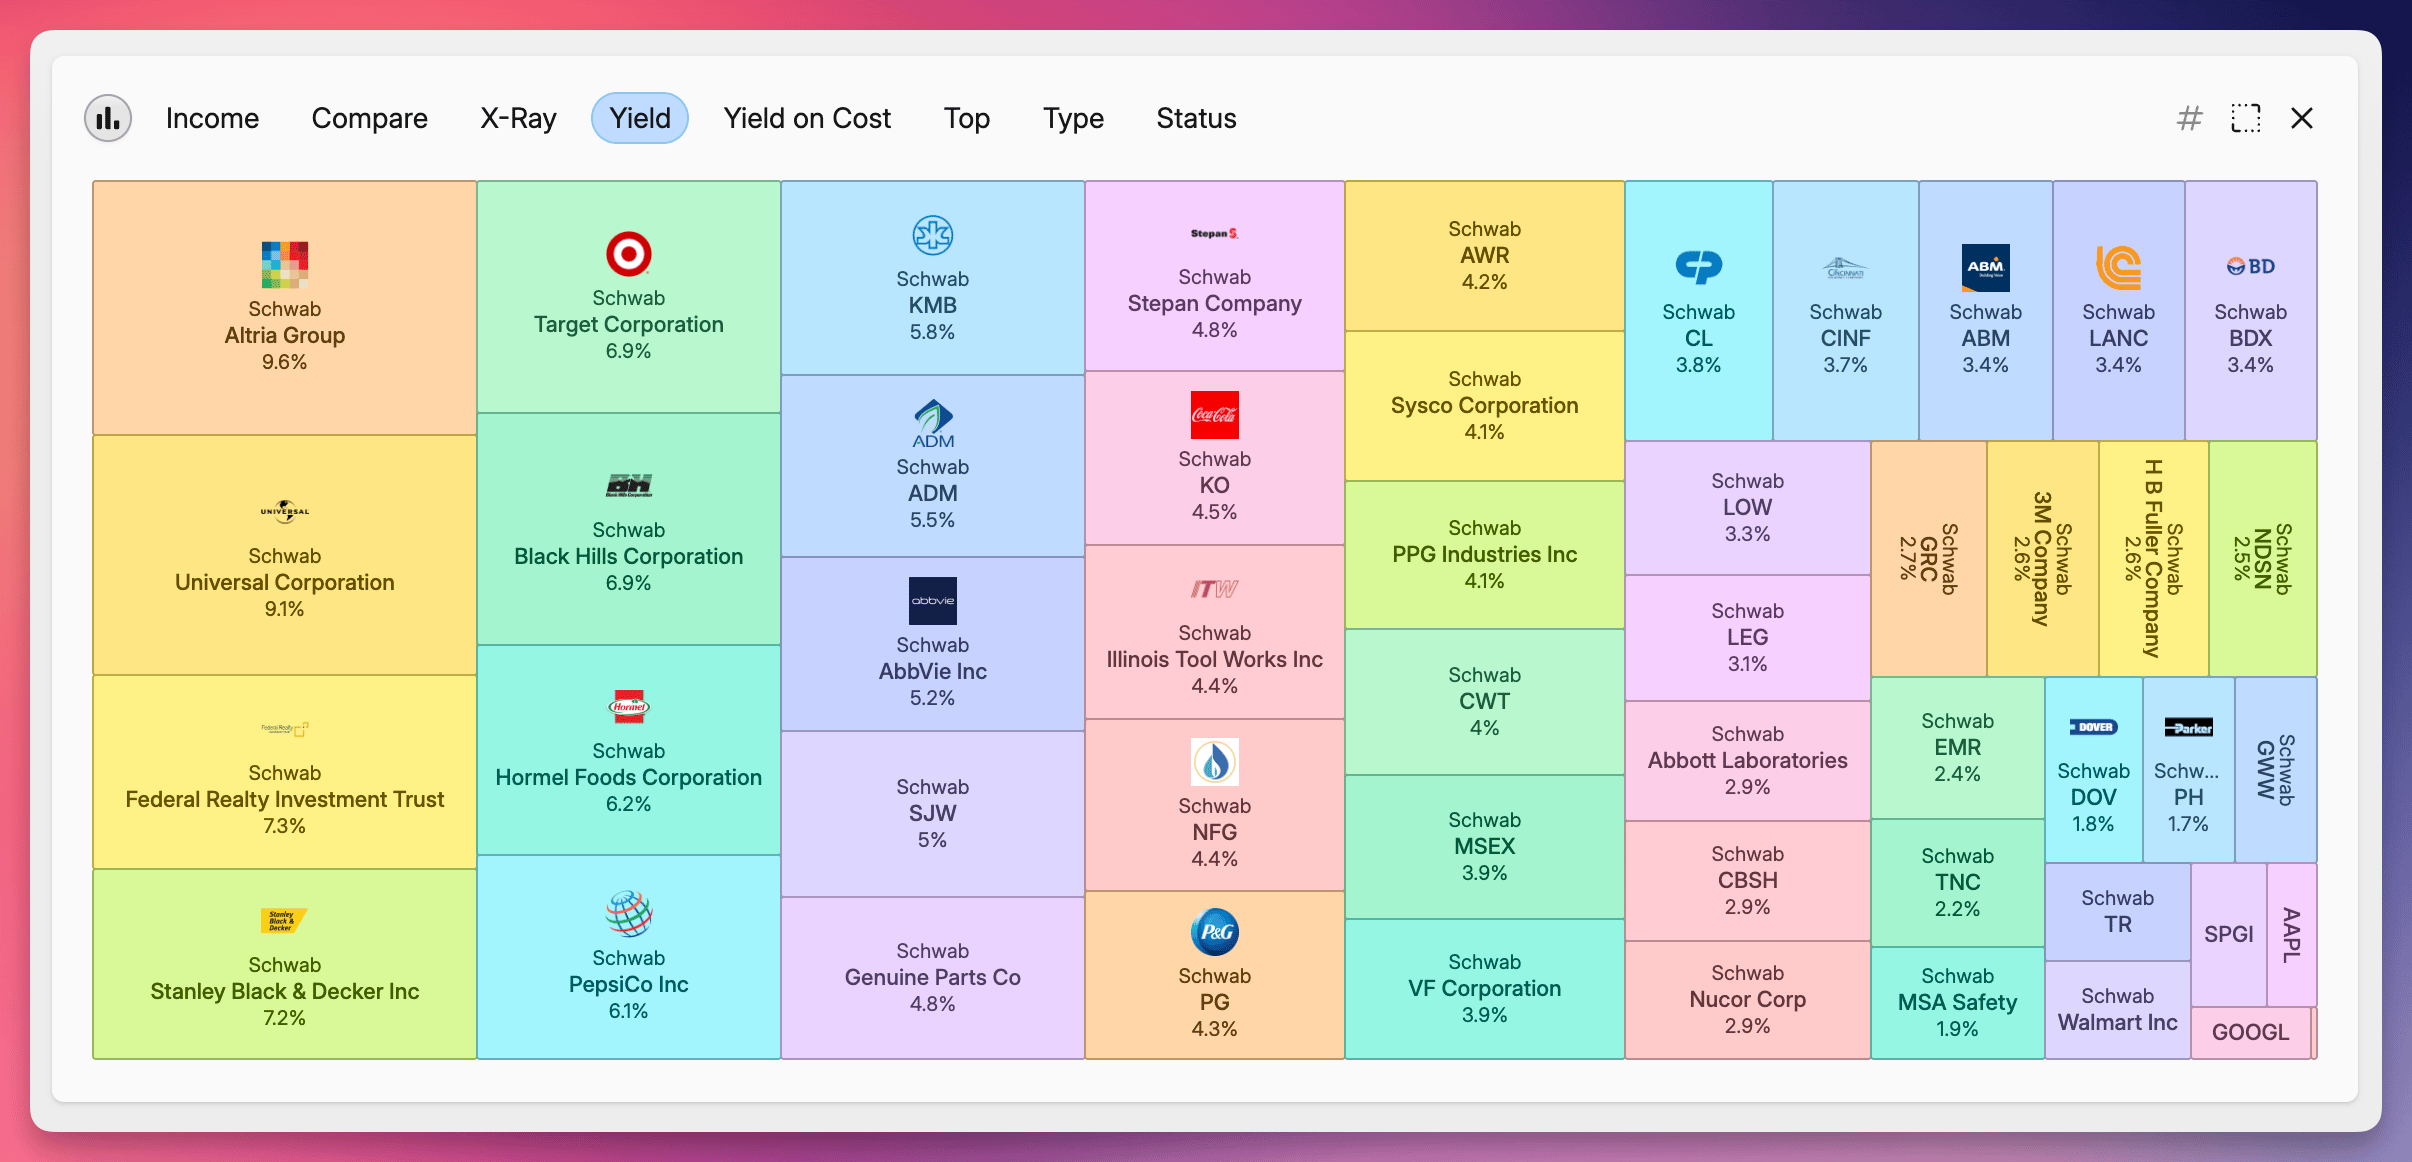This screenshot has height=1162, width=2412.
Task: Open the Abbott Laboratories tile
Action: pyautogui.click(x=1748, y=761)
